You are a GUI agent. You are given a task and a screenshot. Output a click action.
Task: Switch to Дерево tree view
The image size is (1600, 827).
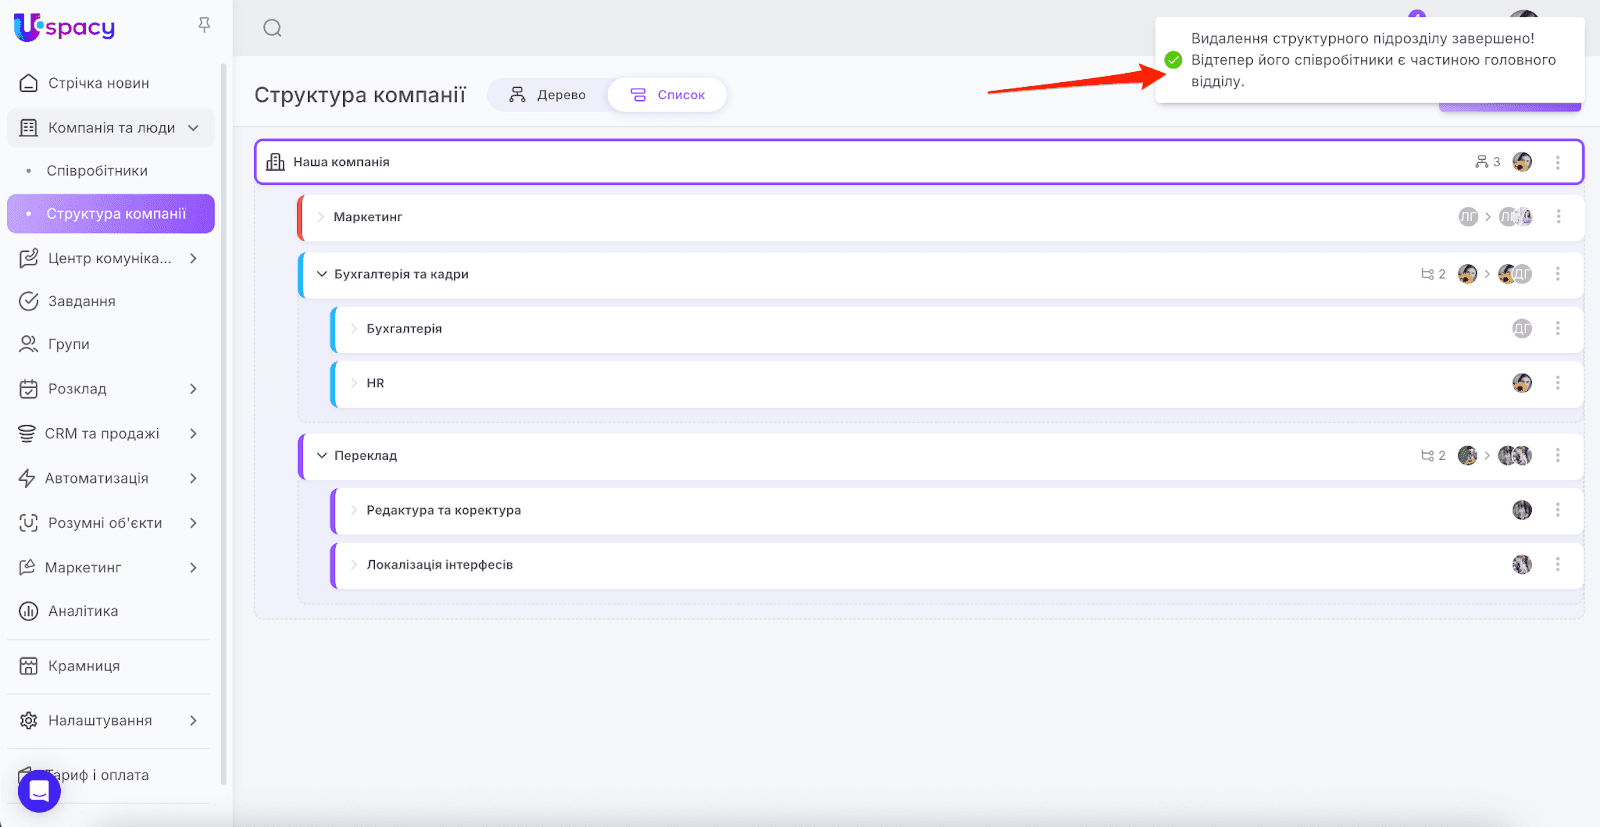tap(547, 95)
